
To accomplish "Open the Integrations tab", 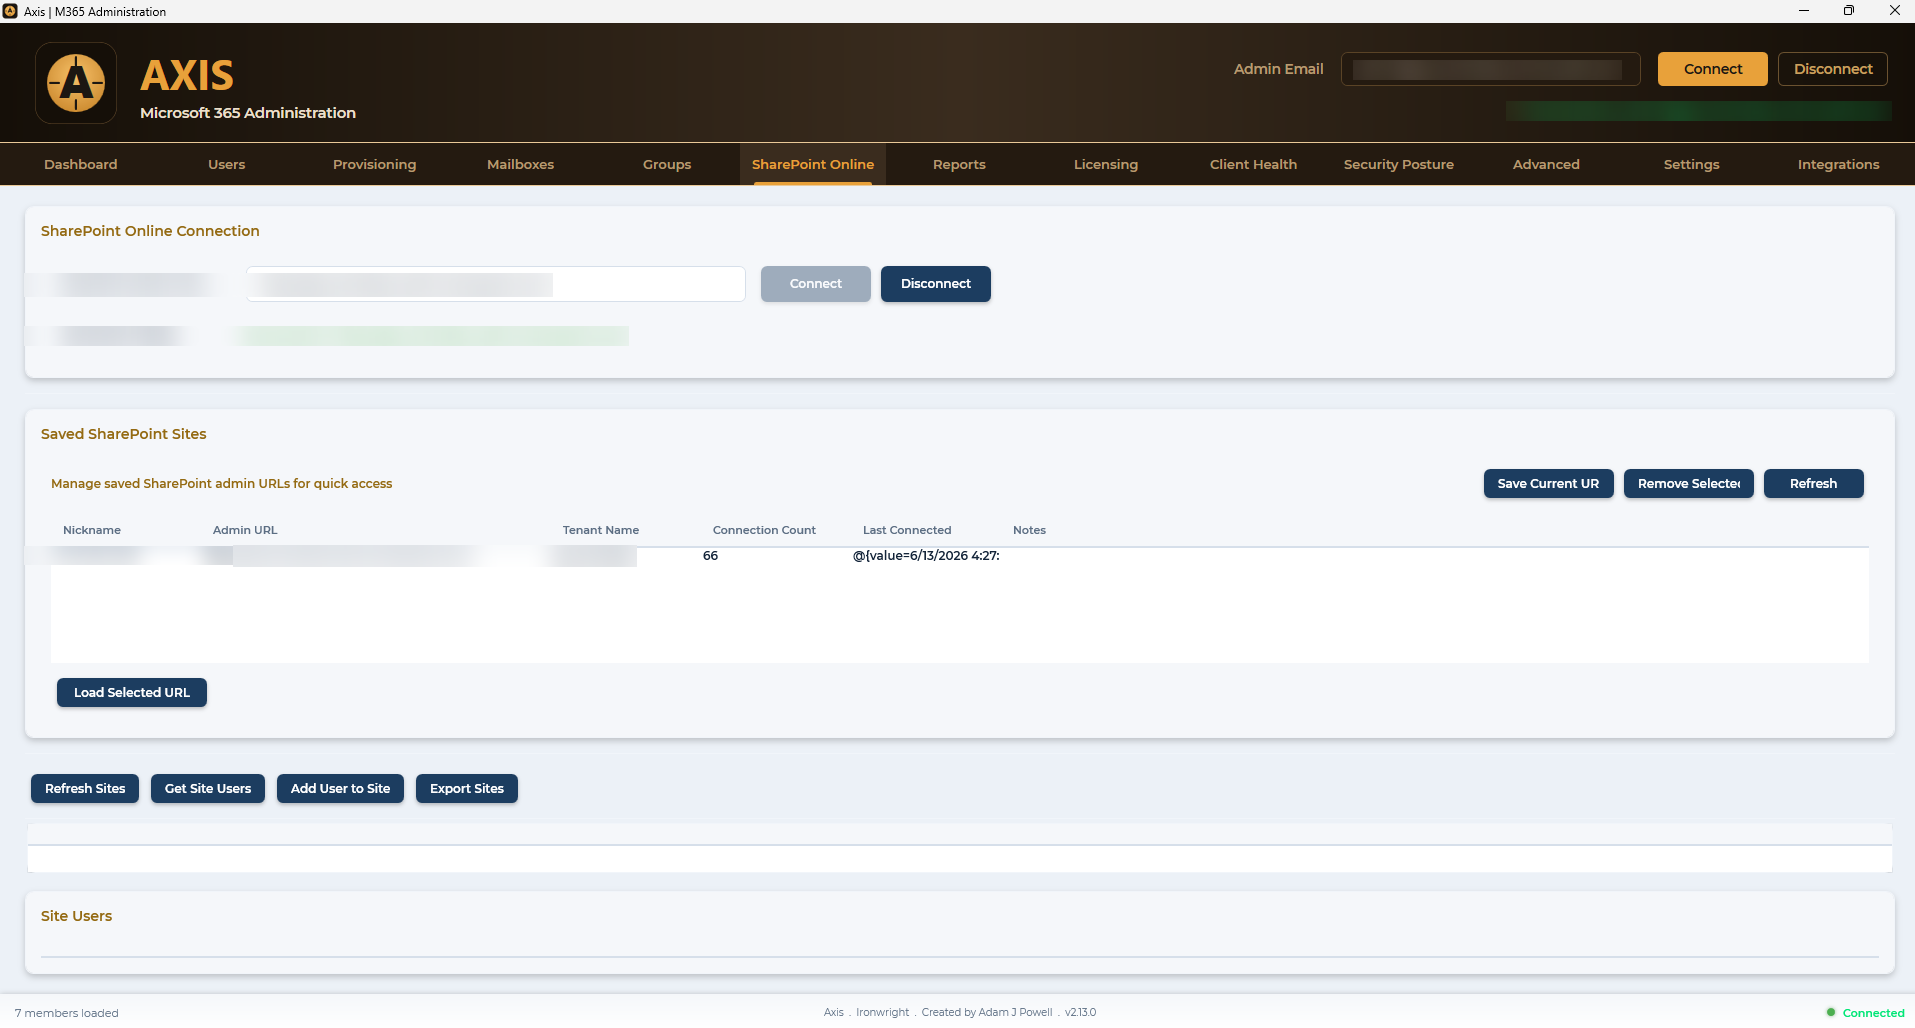I will pyautogui.click(x=1838, y=165).
